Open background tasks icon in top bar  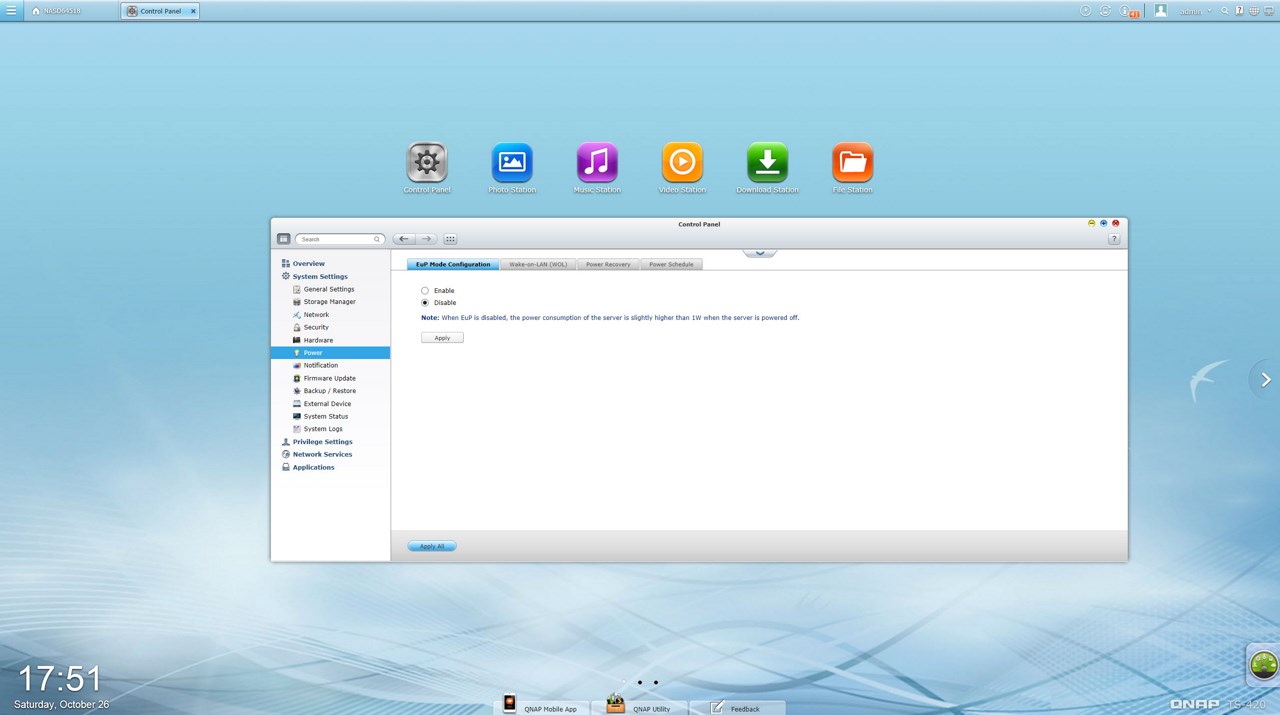pos(1086,11)
